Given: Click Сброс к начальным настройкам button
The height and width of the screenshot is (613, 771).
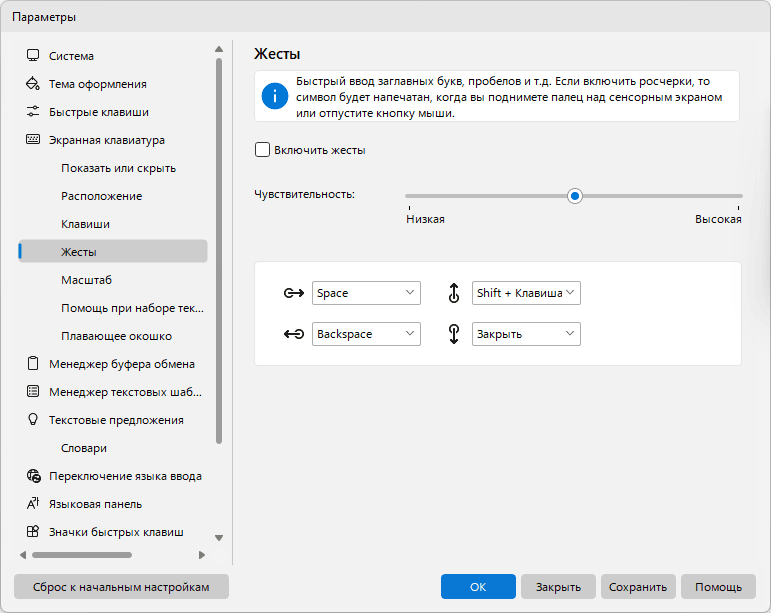Looking at the screenshot, I should pos(121,586).
